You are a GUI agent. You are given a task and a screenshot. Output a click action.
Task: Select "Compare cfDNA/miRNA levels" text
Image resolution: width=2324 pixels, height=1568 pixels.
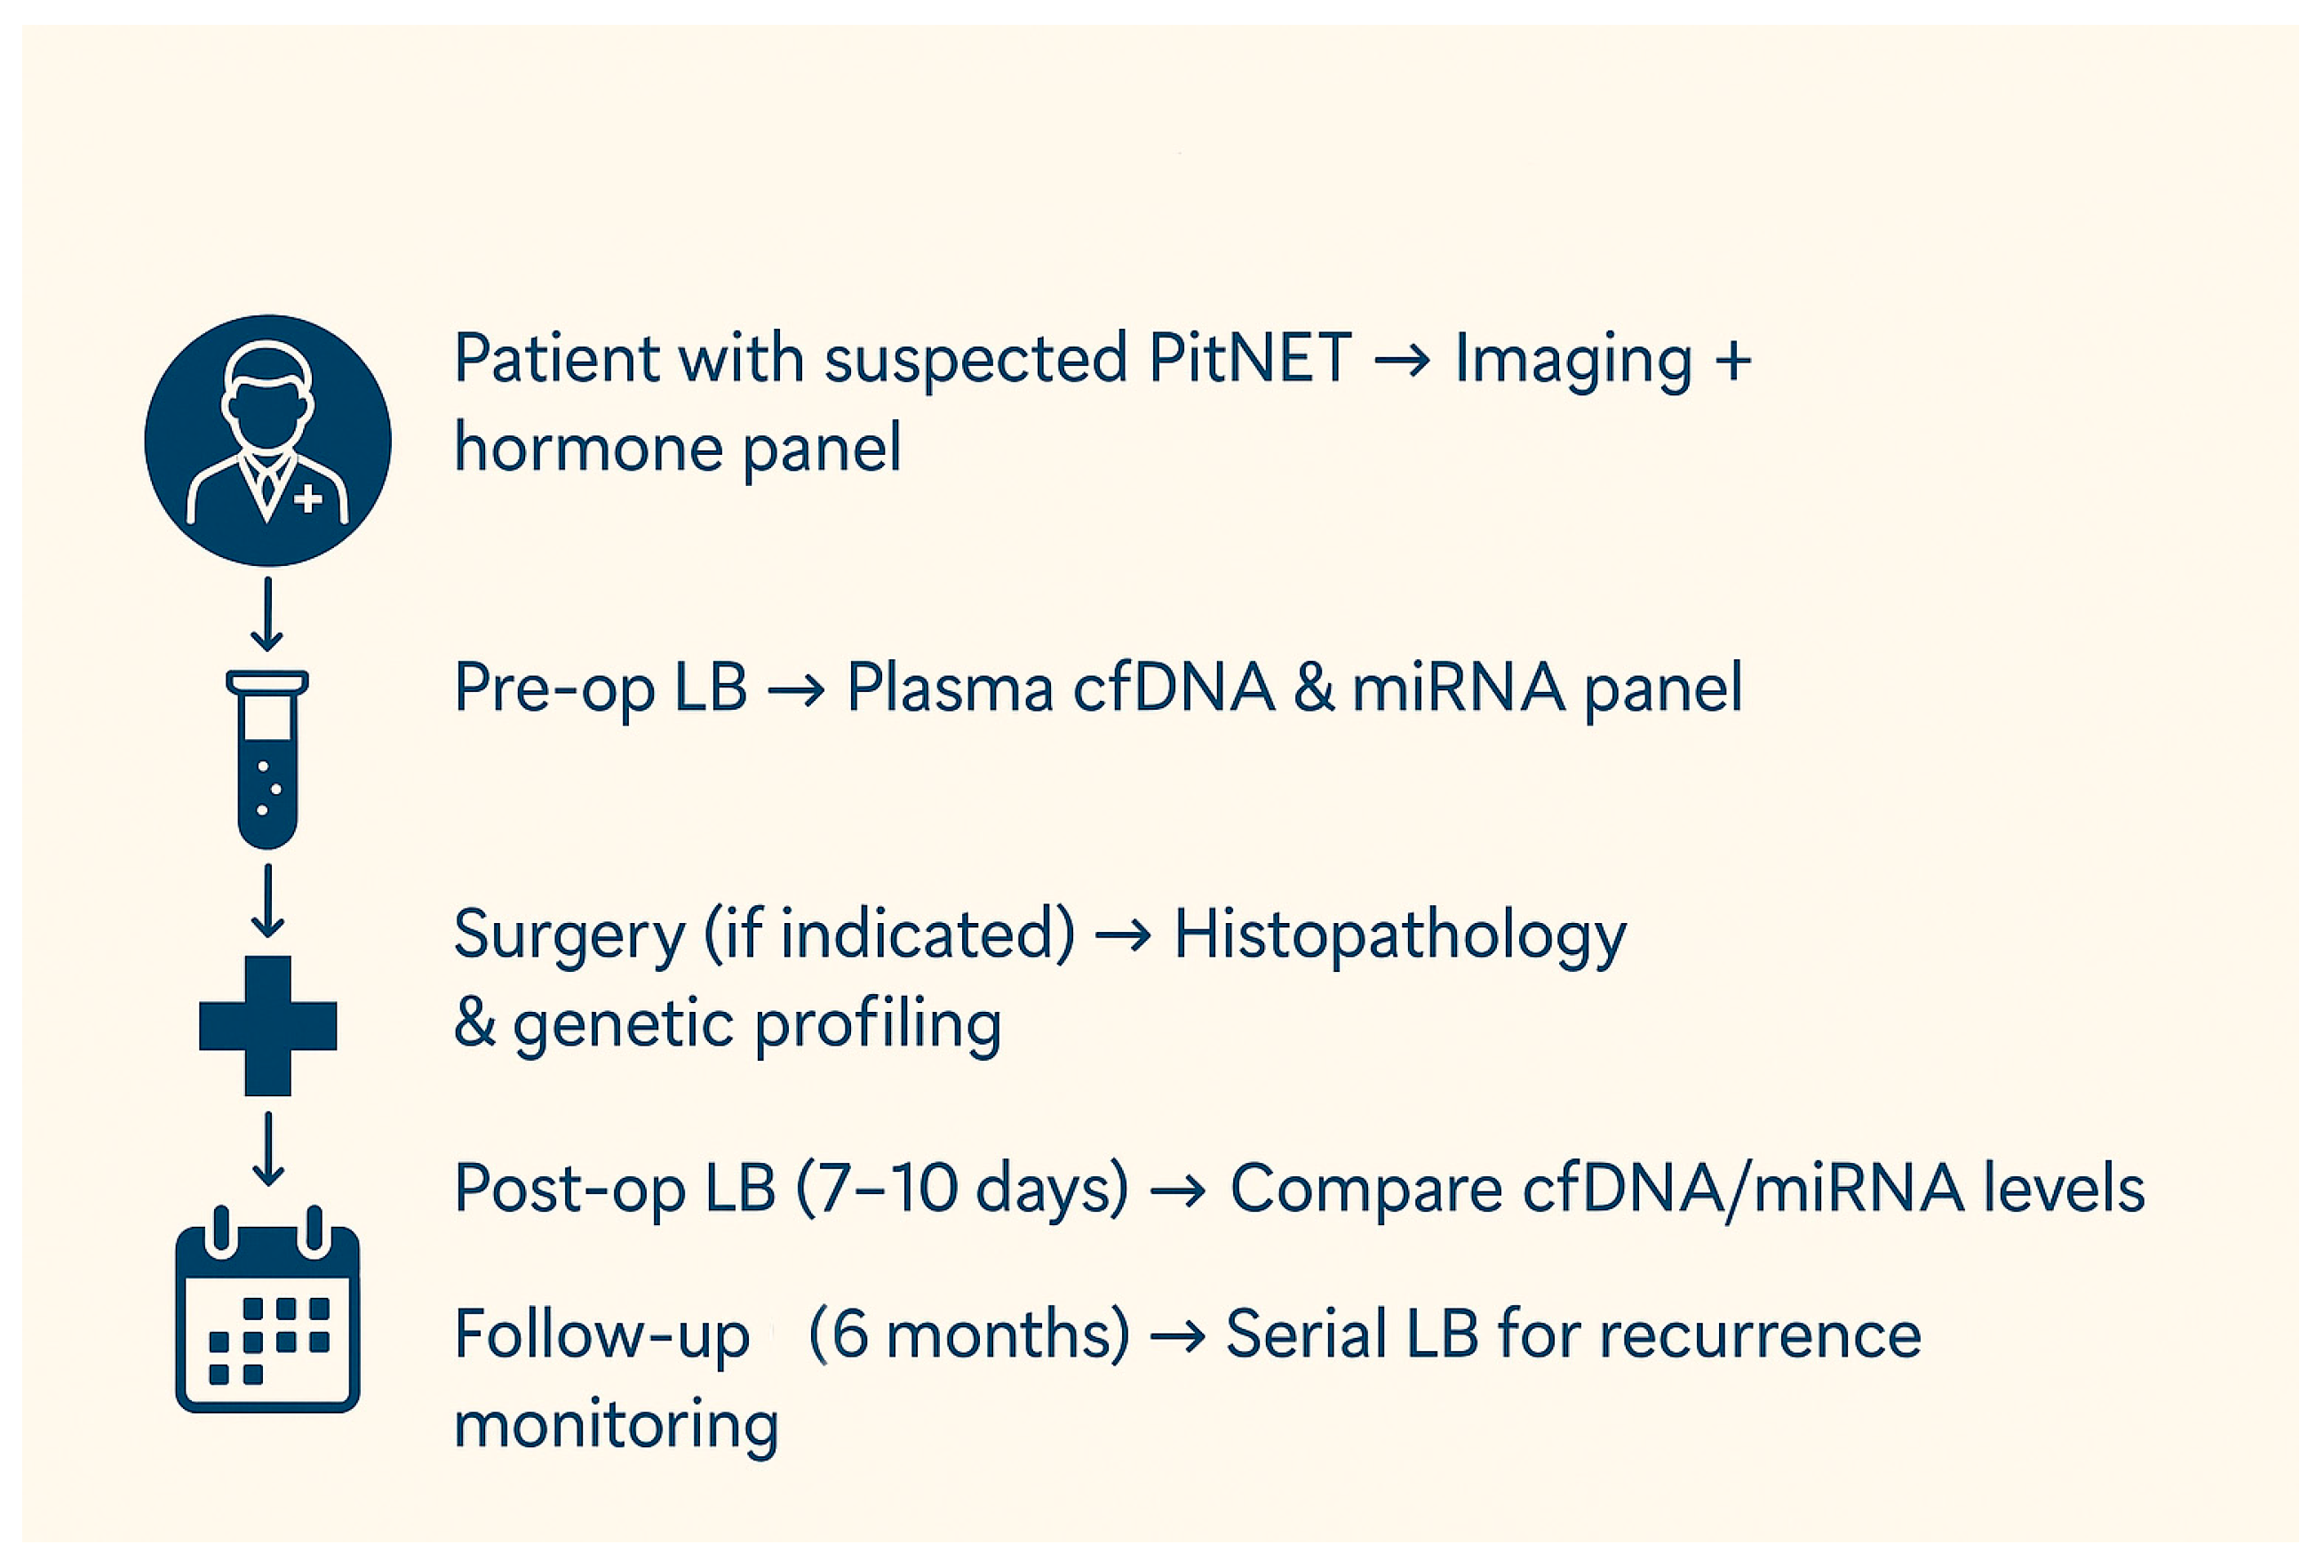coord(1686,1188)
